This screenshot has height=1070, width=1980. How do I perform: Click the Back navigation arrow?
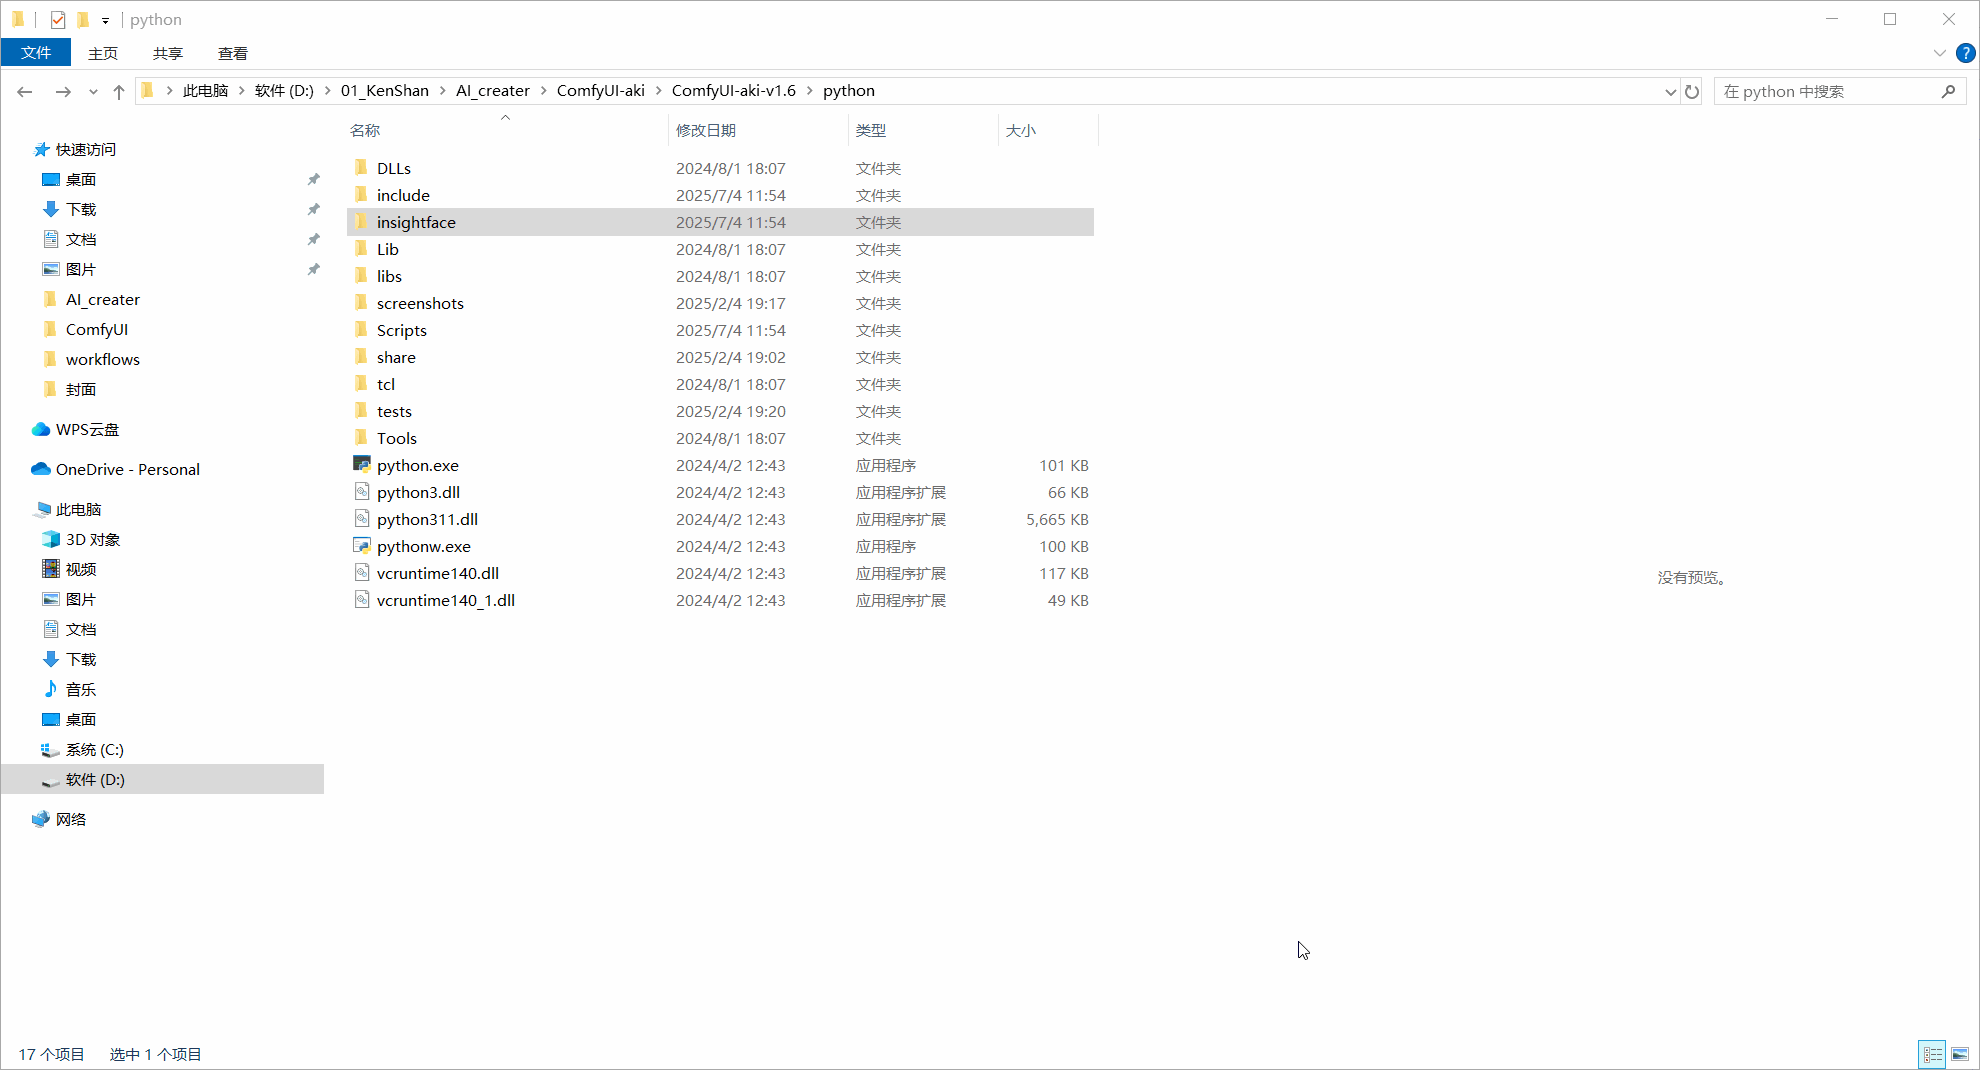tap(25, 92)
